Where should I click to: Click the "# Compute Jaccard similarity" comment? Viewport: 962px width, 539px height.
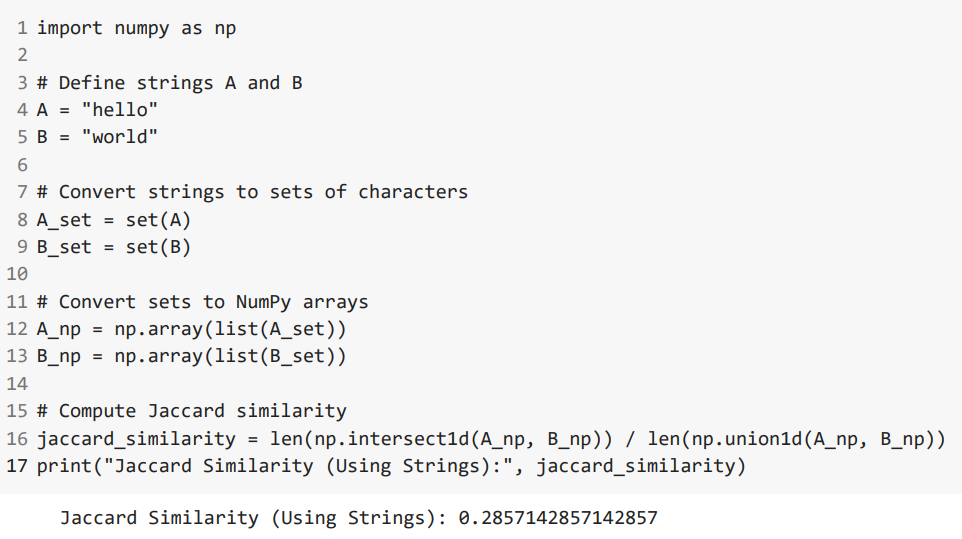point(191,411)
